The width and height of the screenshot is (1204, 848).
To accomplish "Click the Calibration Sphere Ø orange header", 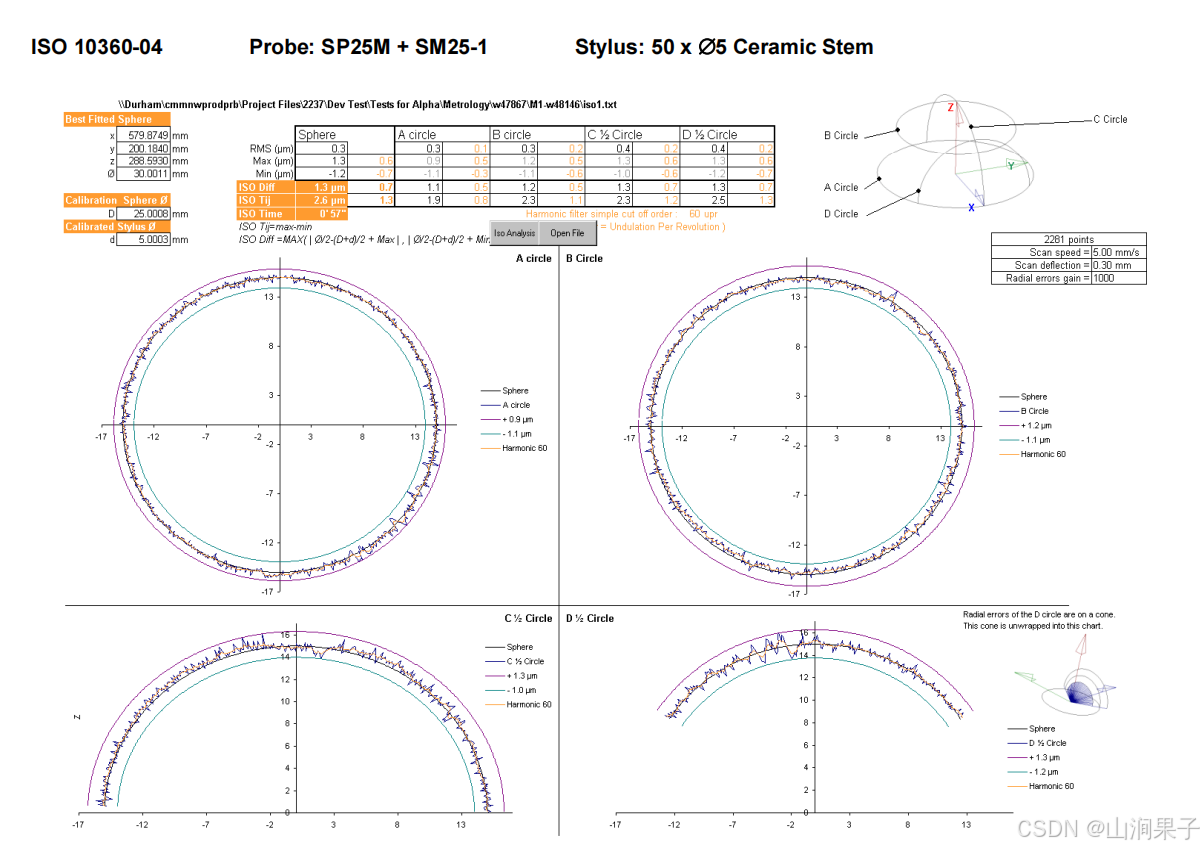I will [x=116, y=200].
